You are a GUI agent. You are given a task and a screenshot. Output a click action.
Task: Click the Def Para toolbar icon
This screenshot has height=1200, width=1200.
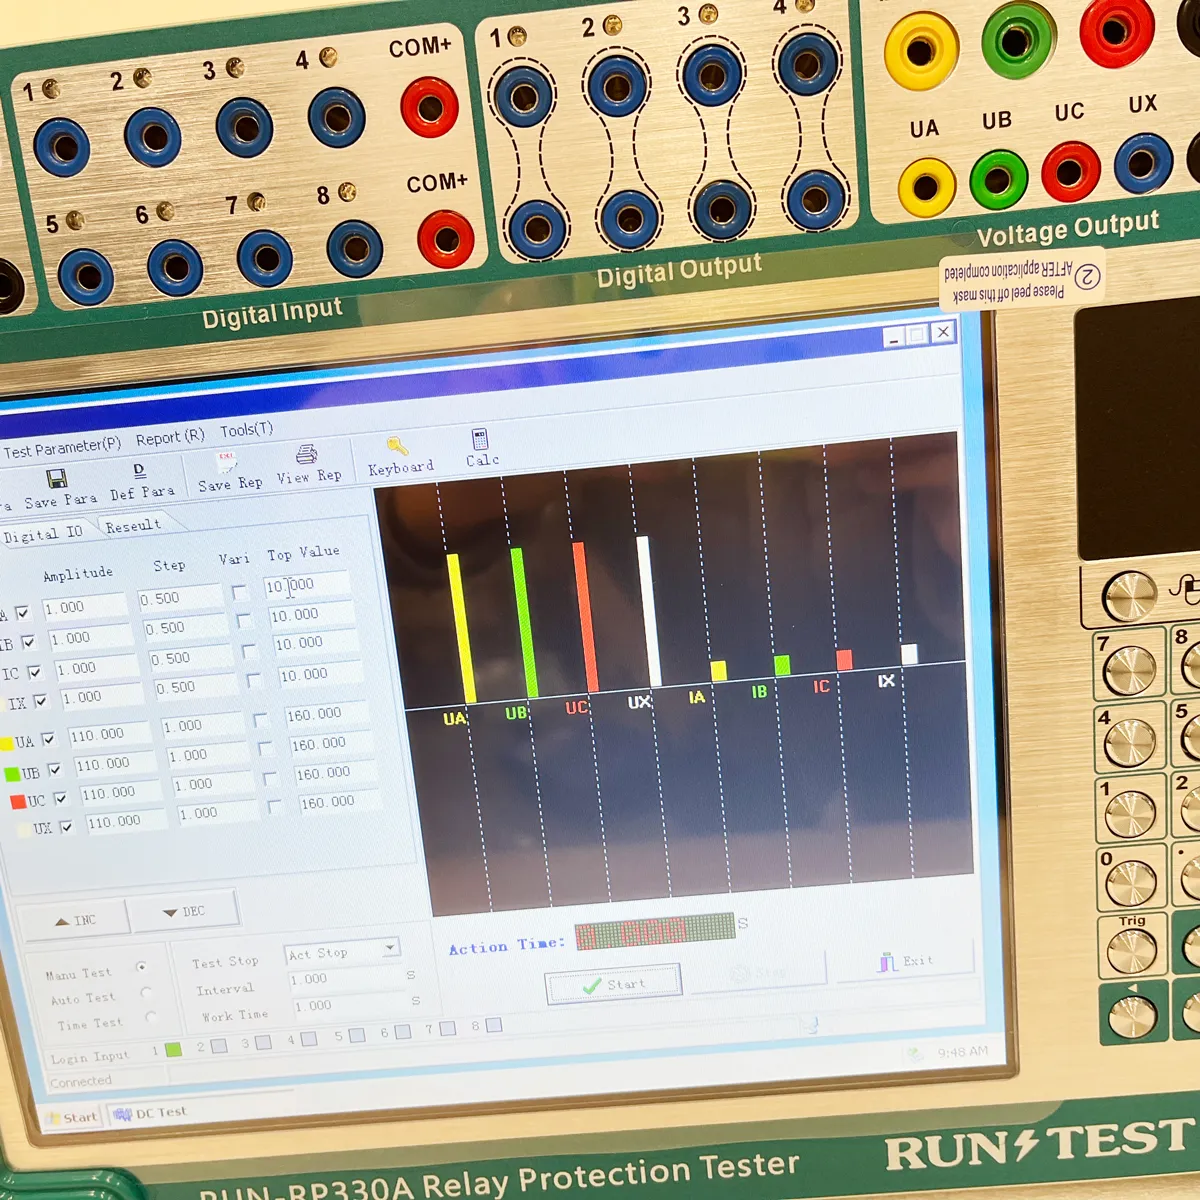(x=139, y=471)
